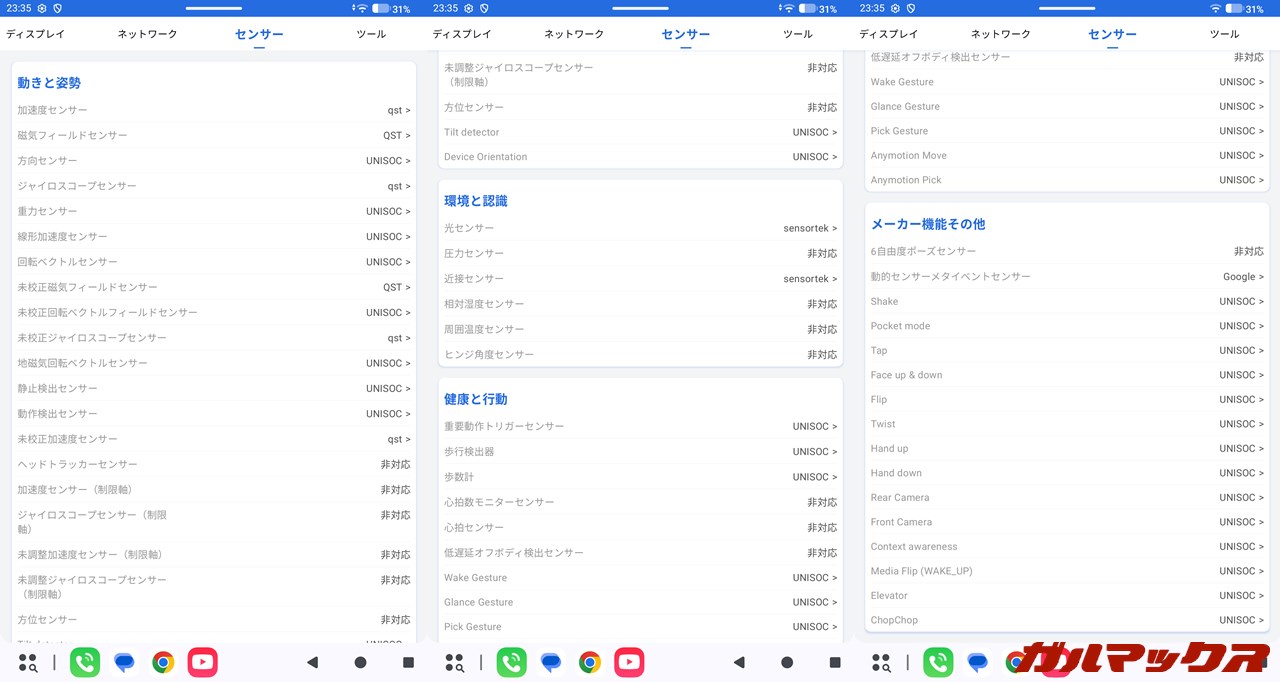Tap the battery icon in middle screen status bar
The image size is (1280, 682).
point(806,8)
